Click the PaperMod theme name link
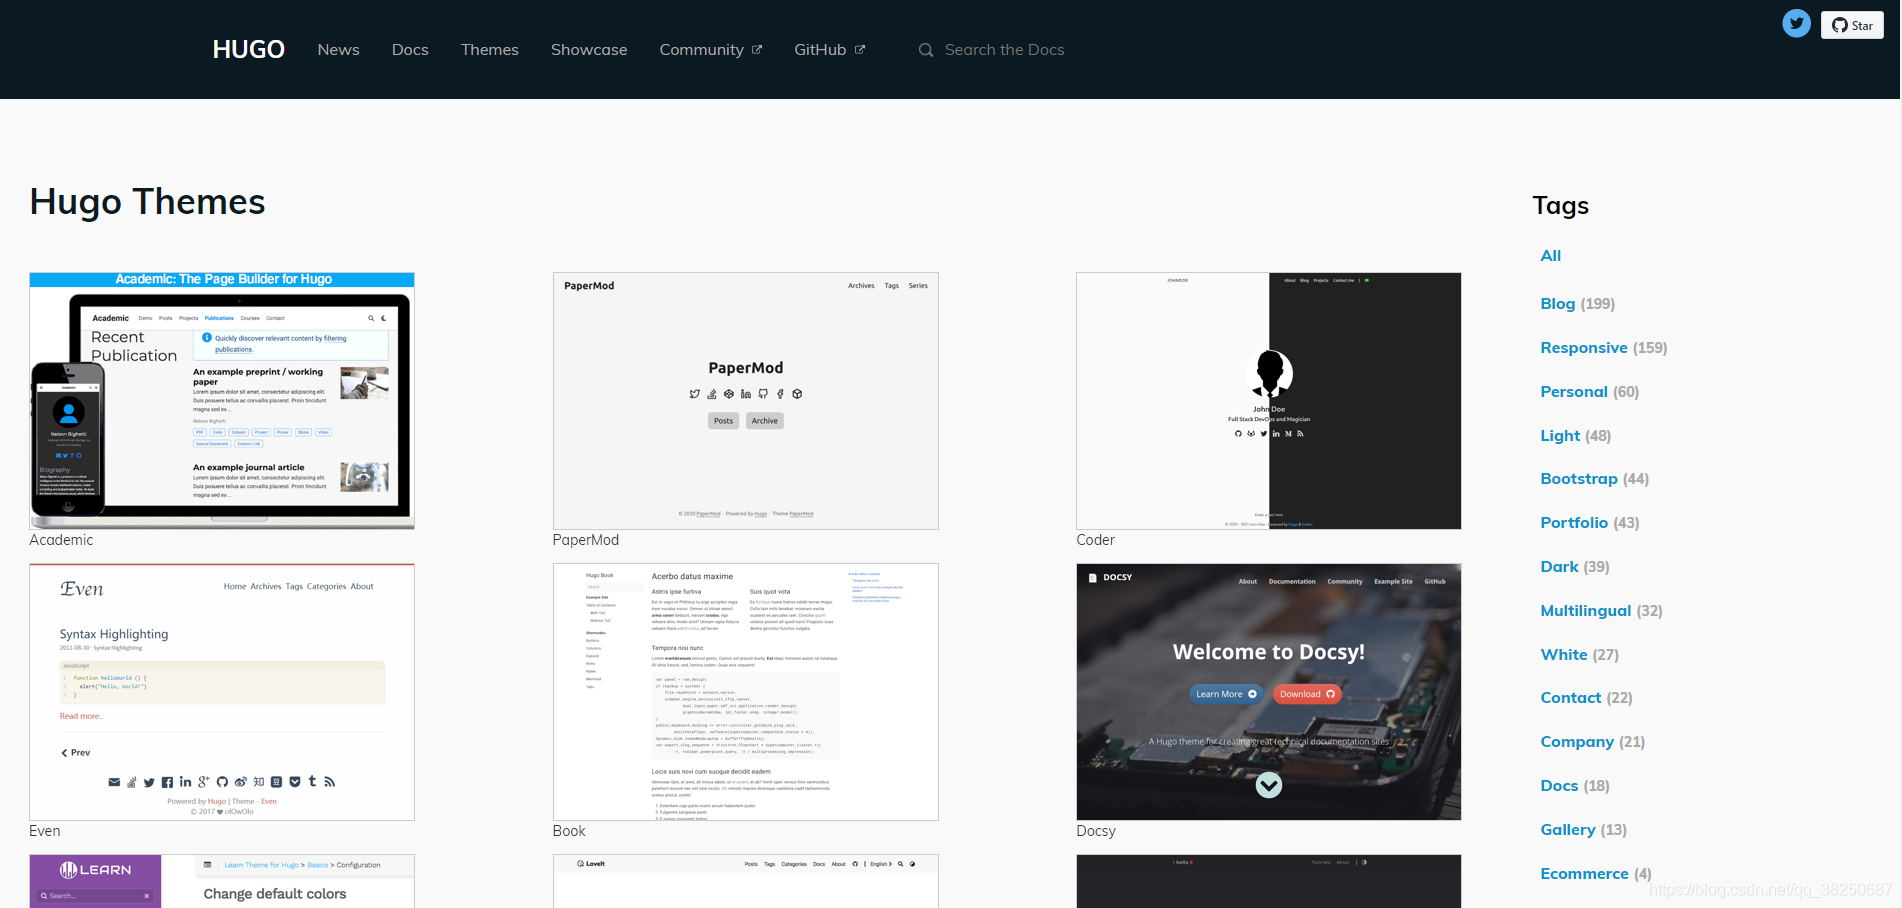 (x=586, y=540)
